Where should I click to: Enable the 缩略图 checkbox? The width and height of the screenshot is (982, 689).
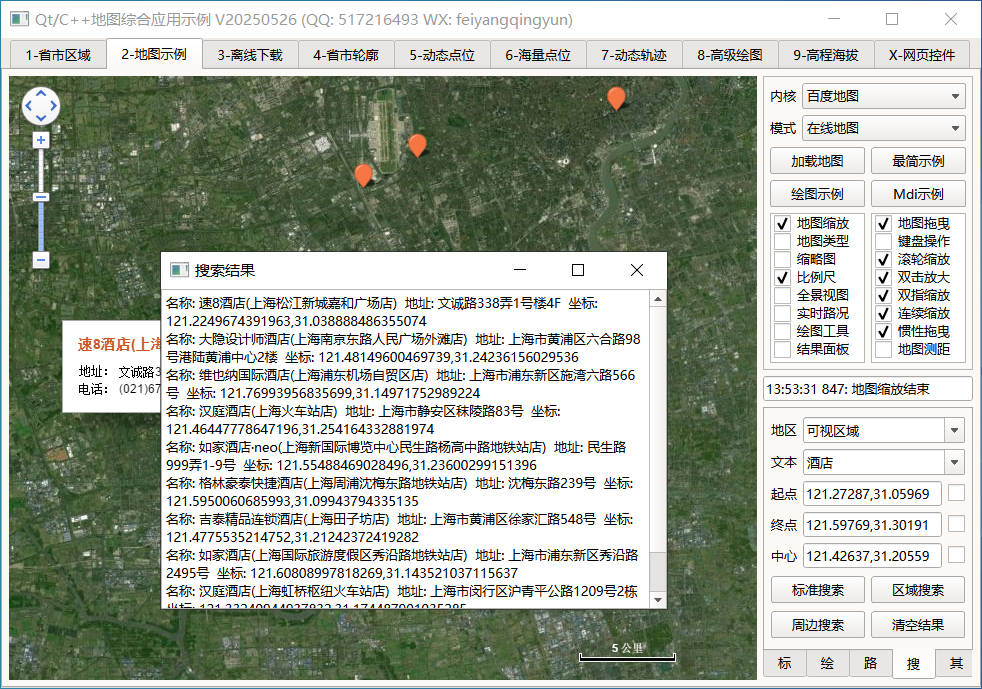[782, 259]
